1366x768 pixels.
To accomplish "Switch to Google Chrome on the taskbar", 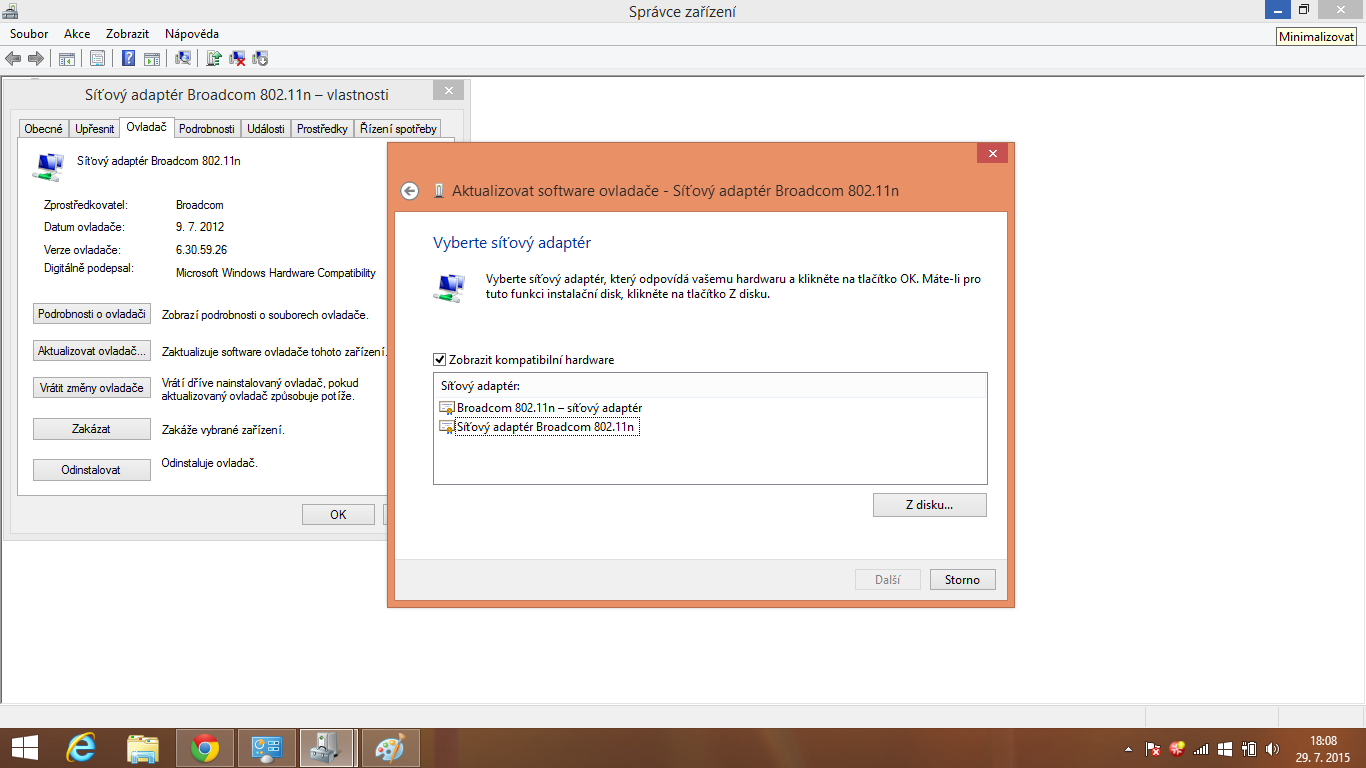I will pyautogui.click(x=205, y=748).
